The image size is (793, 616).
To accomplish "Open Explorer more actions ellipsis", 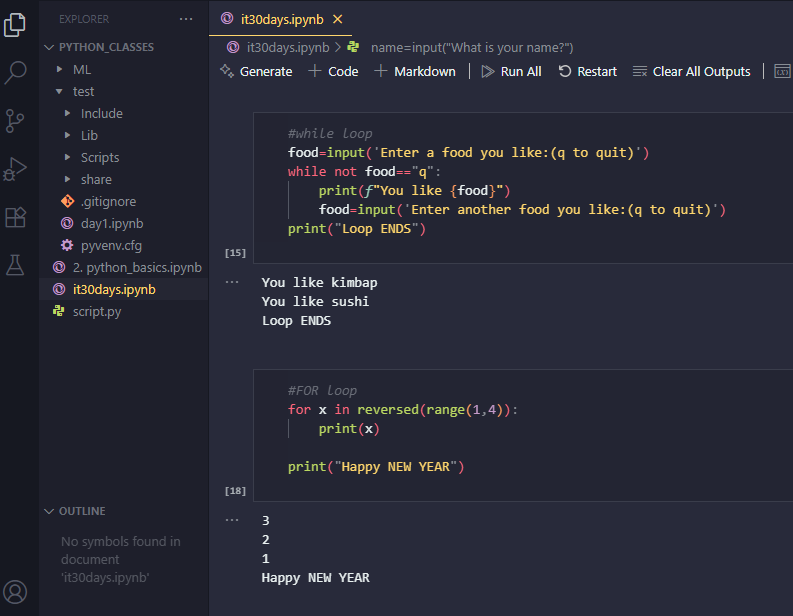I will pos(186,19).
